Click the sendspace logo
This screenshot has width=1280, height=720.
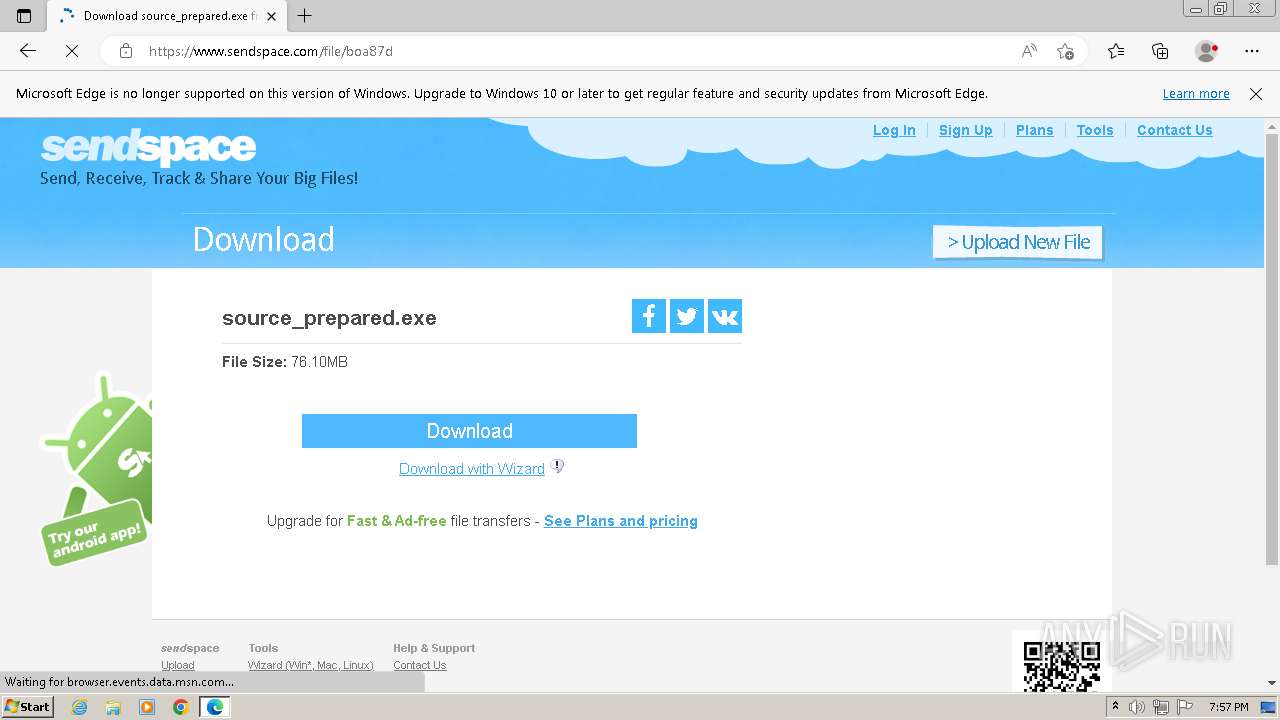148,147
